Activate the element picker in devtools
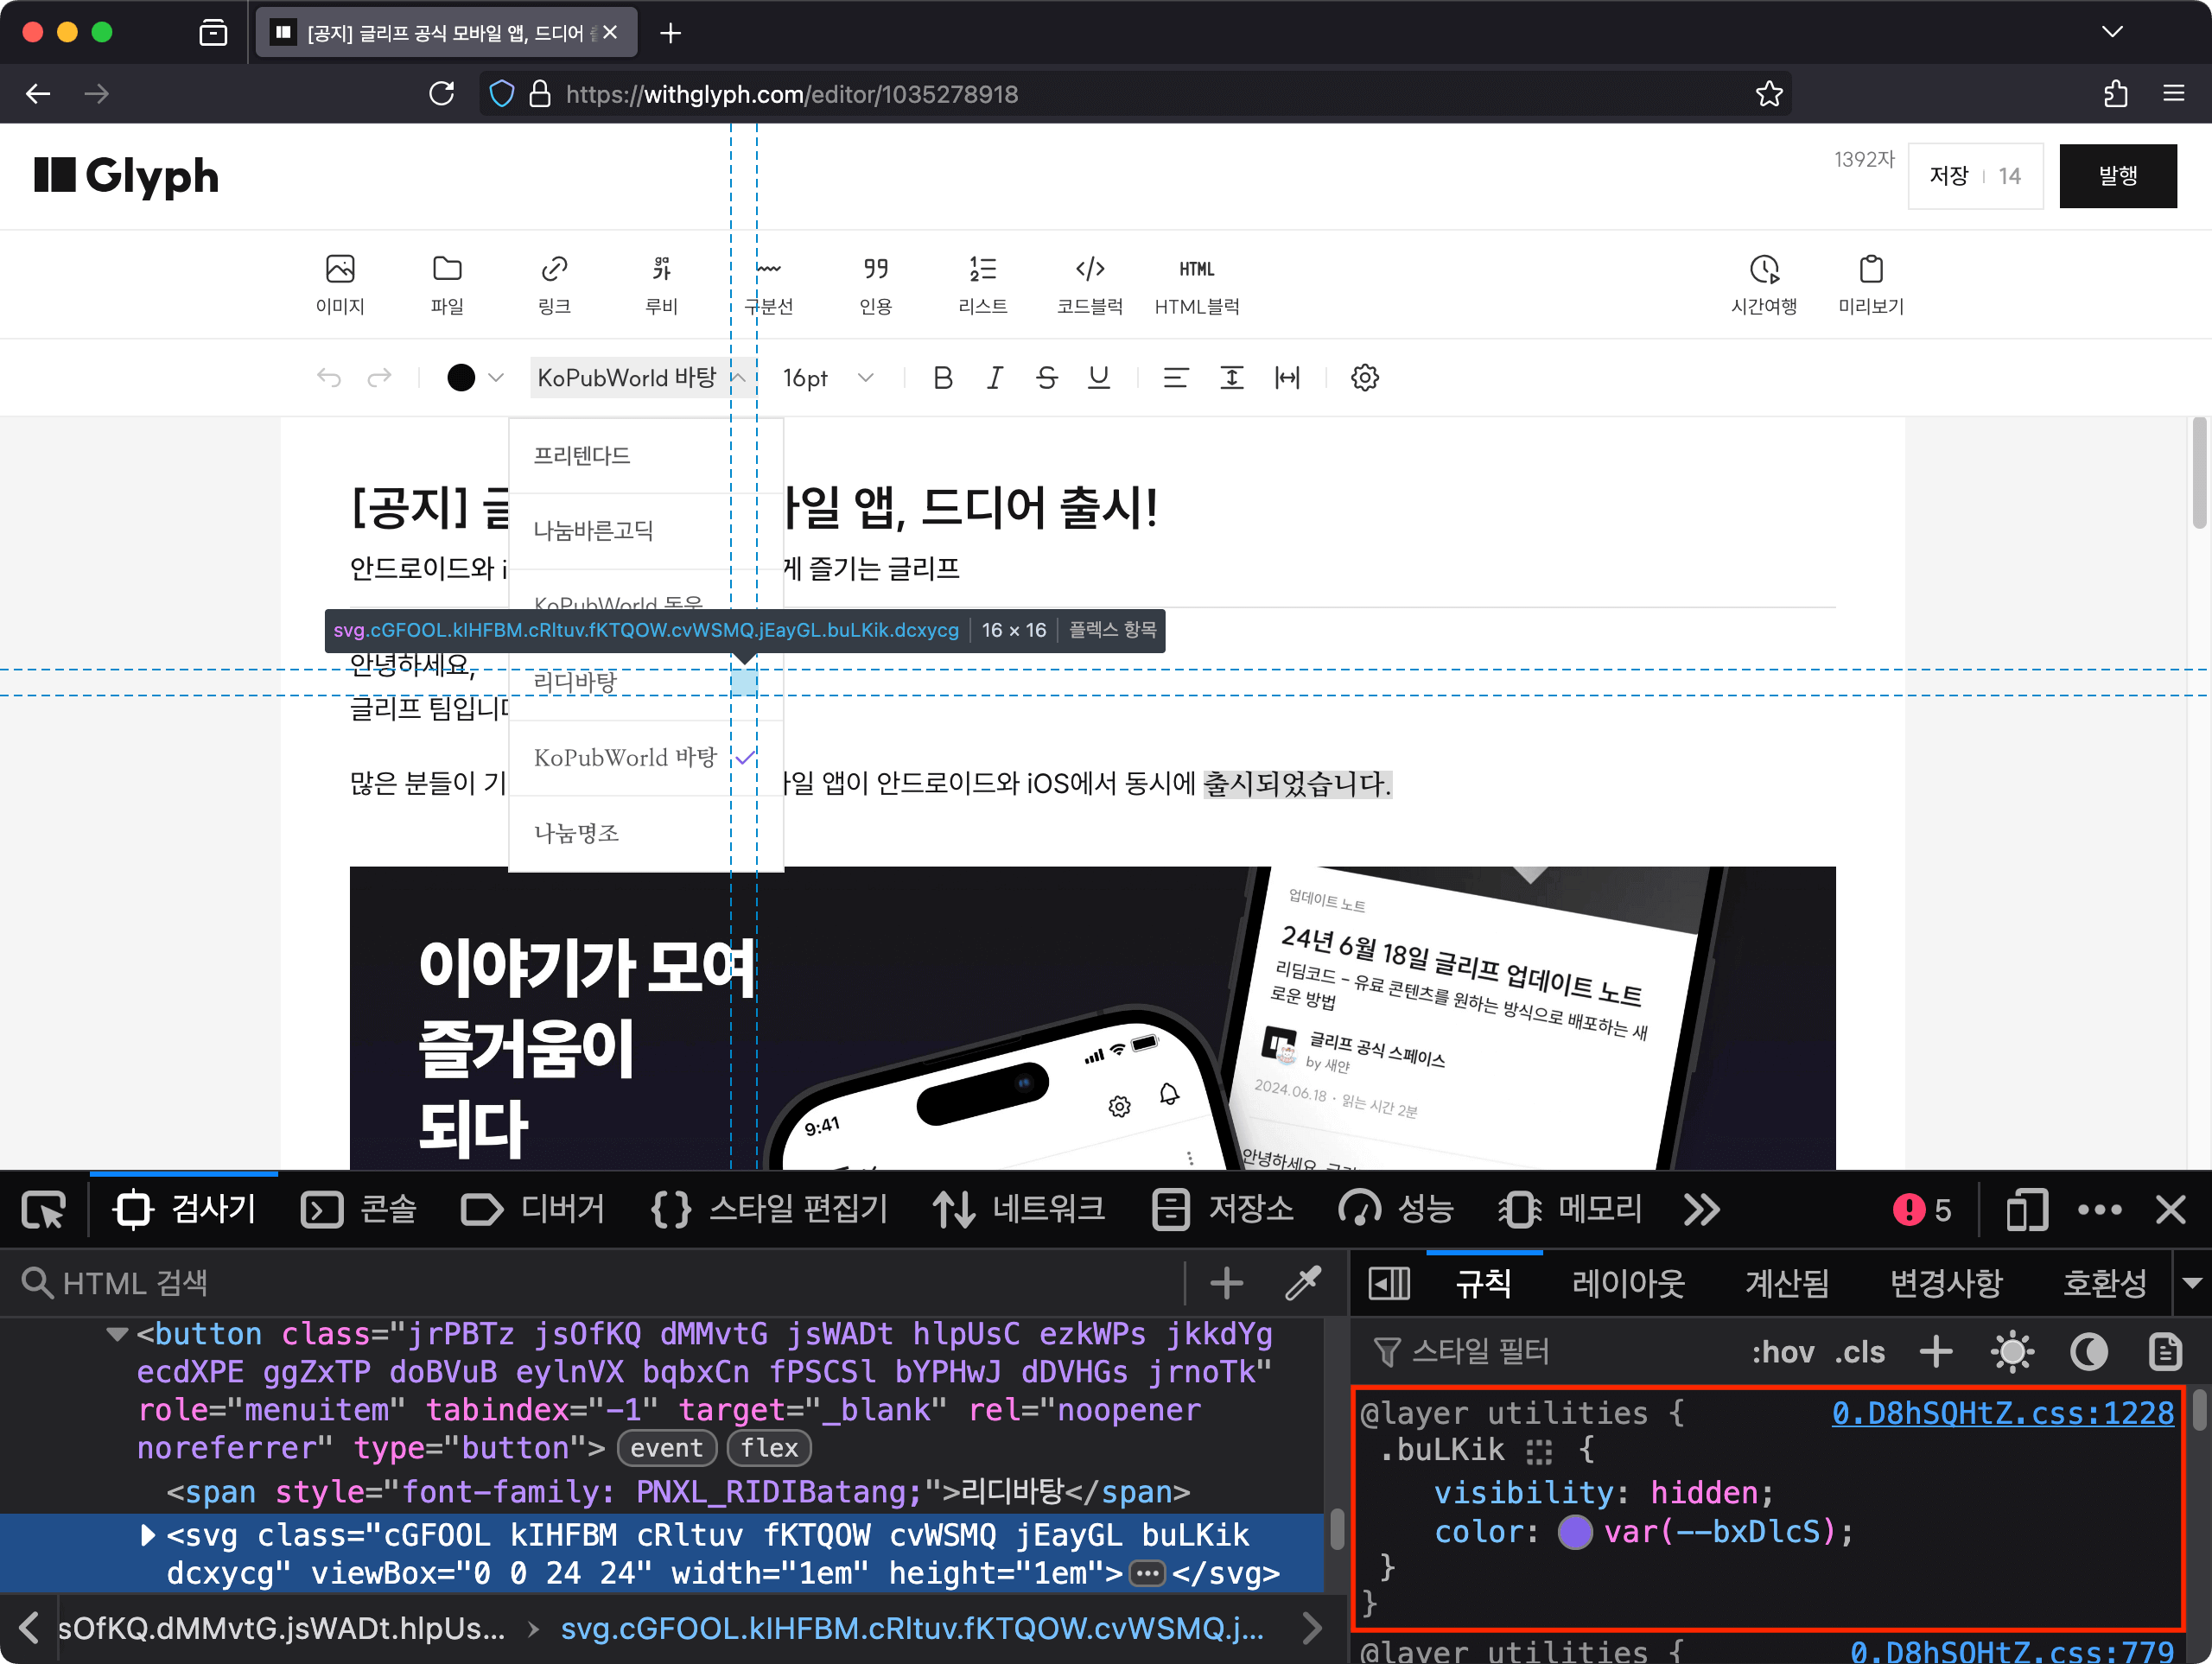The height and width of the screenshot is (1664, 2212). (44, 1210)
